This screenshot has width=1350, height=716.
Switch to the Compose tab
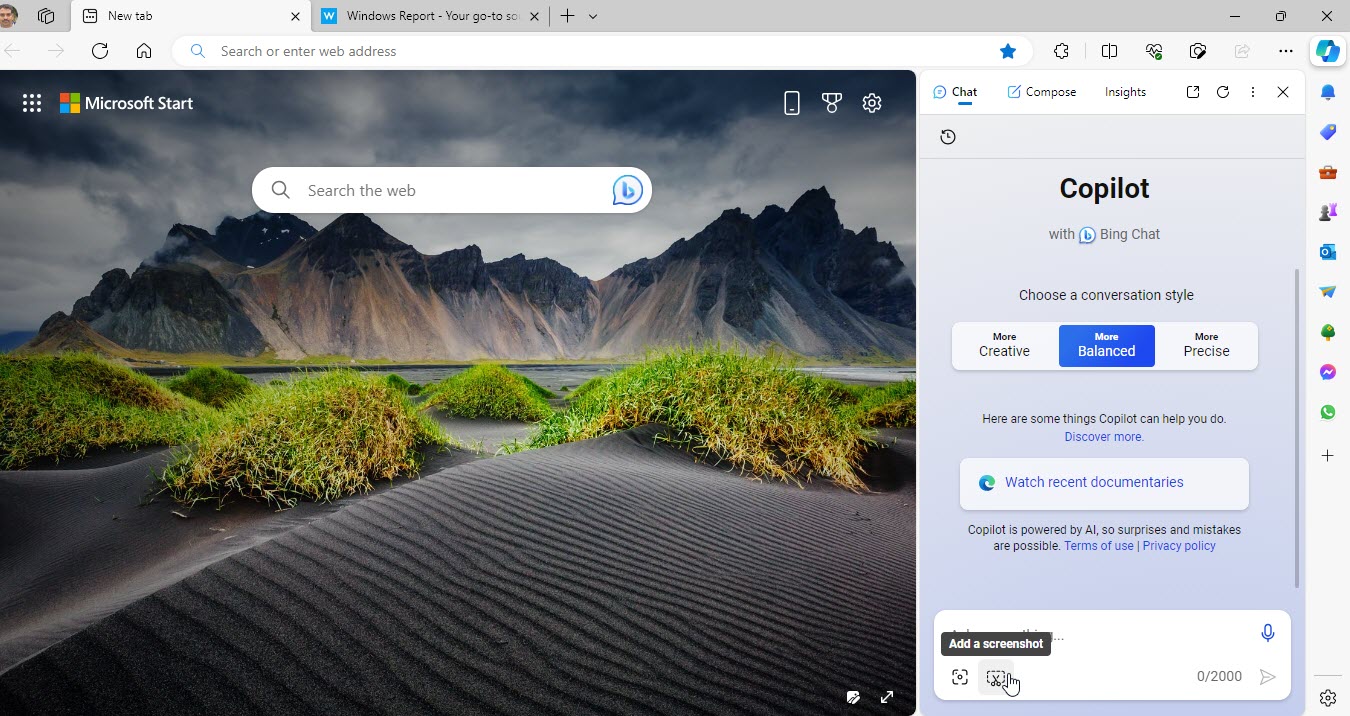[x=1041, y=92]
